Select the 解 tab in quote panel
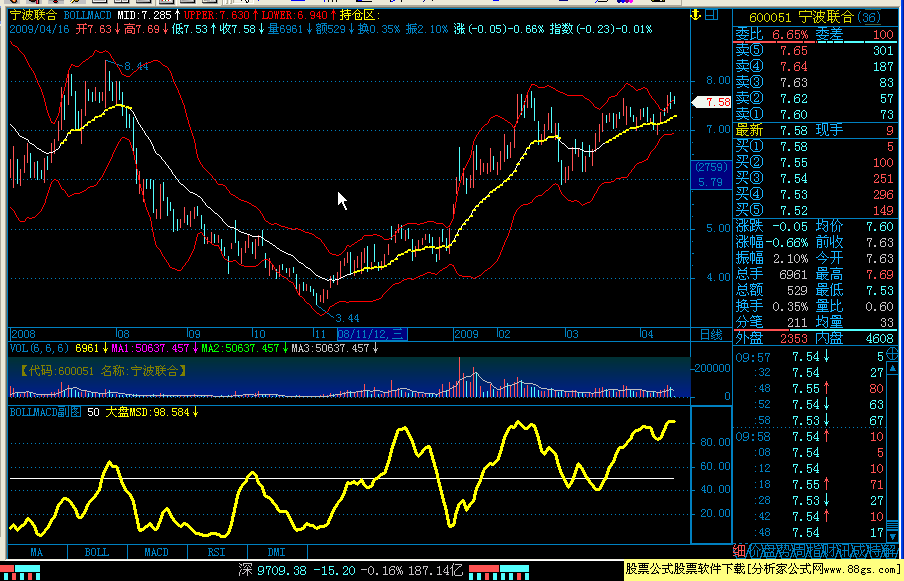Image resolution: width=904 pixels, height=581 pixels. pos(891,551)
